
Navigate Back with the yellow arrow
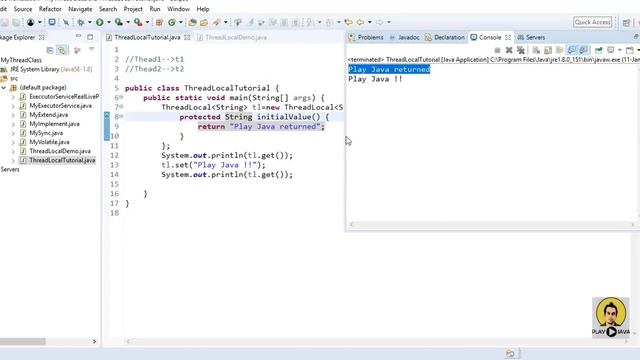[360, 22]
